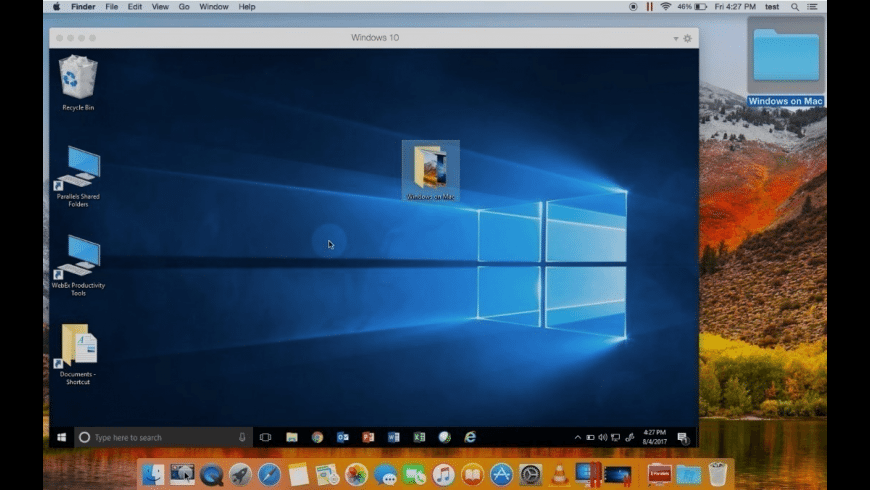Open Task View in the Windows taskbar
The width and height of the screenshot is (870, 490).
click(265, 437)
